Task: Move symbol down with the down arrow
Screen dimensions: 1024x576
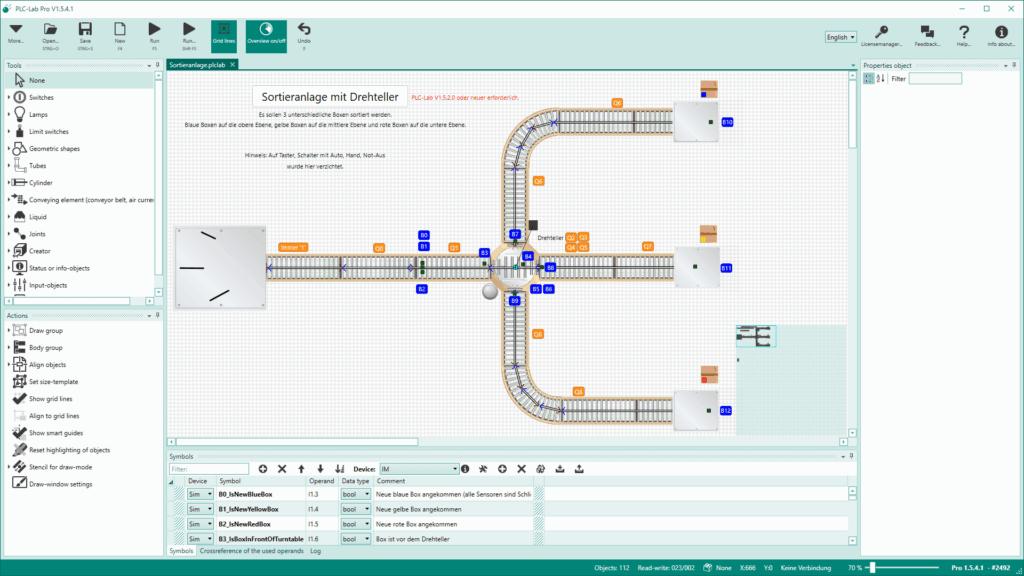Action: point(320,469)
